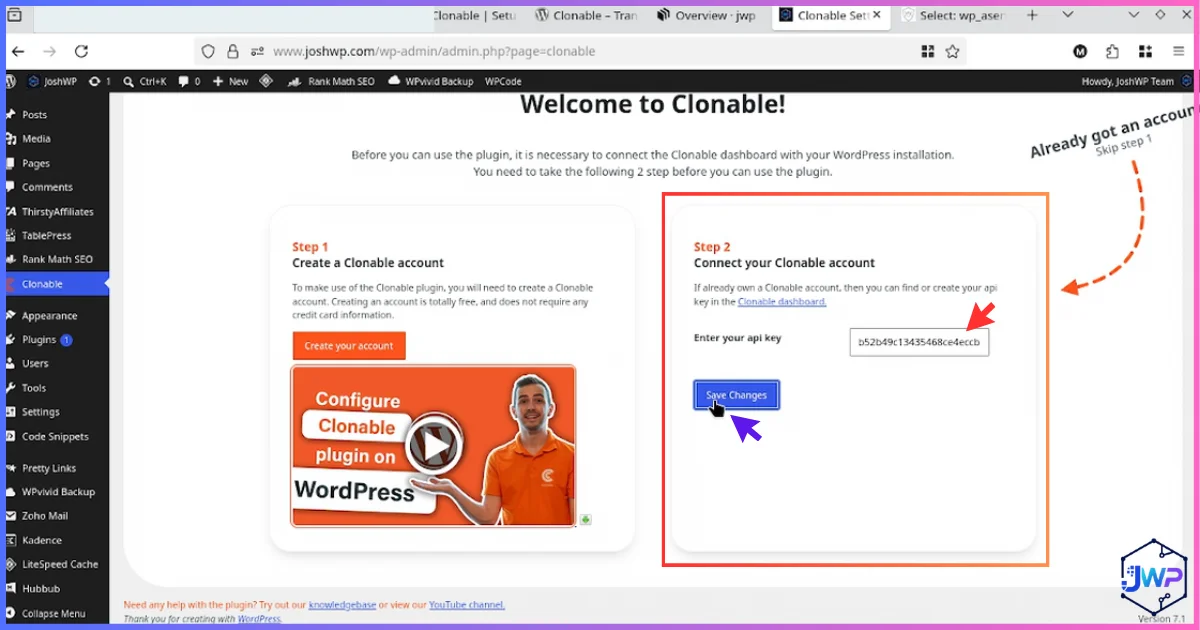Collapse the sidebar with Collapse Menu

[55, 614]
